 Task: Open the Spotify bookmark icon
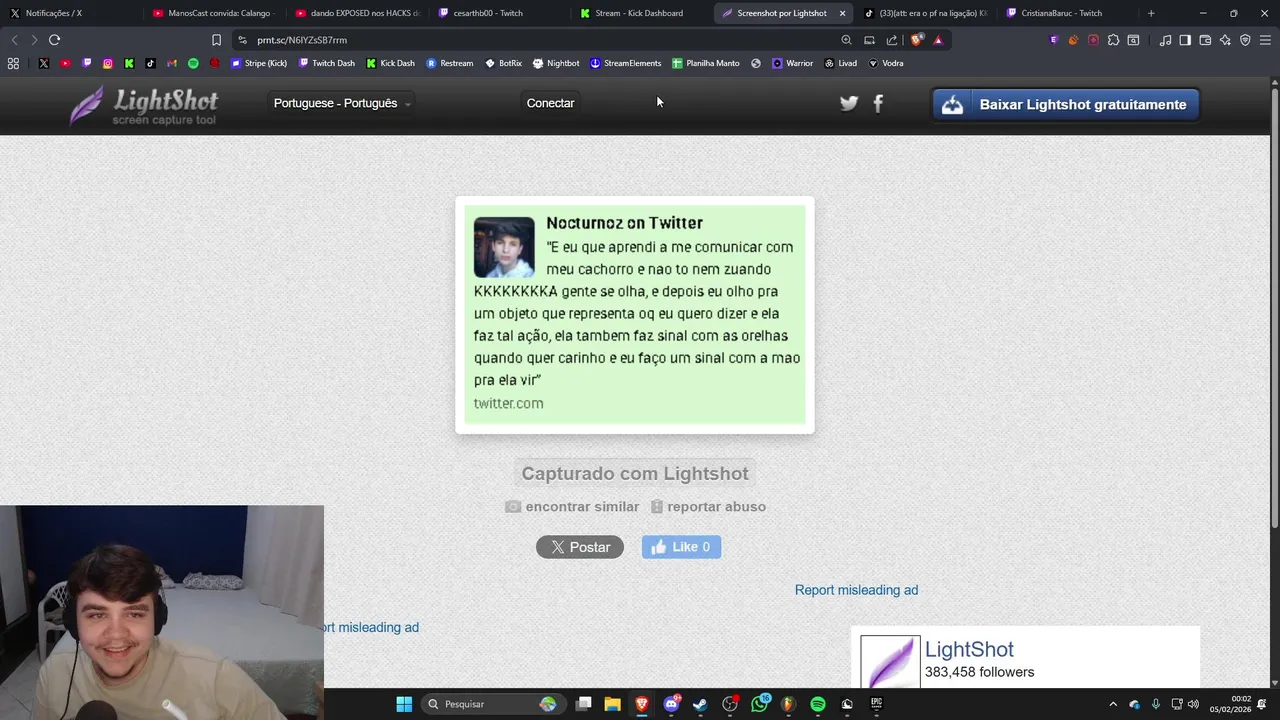click(193, 63)
